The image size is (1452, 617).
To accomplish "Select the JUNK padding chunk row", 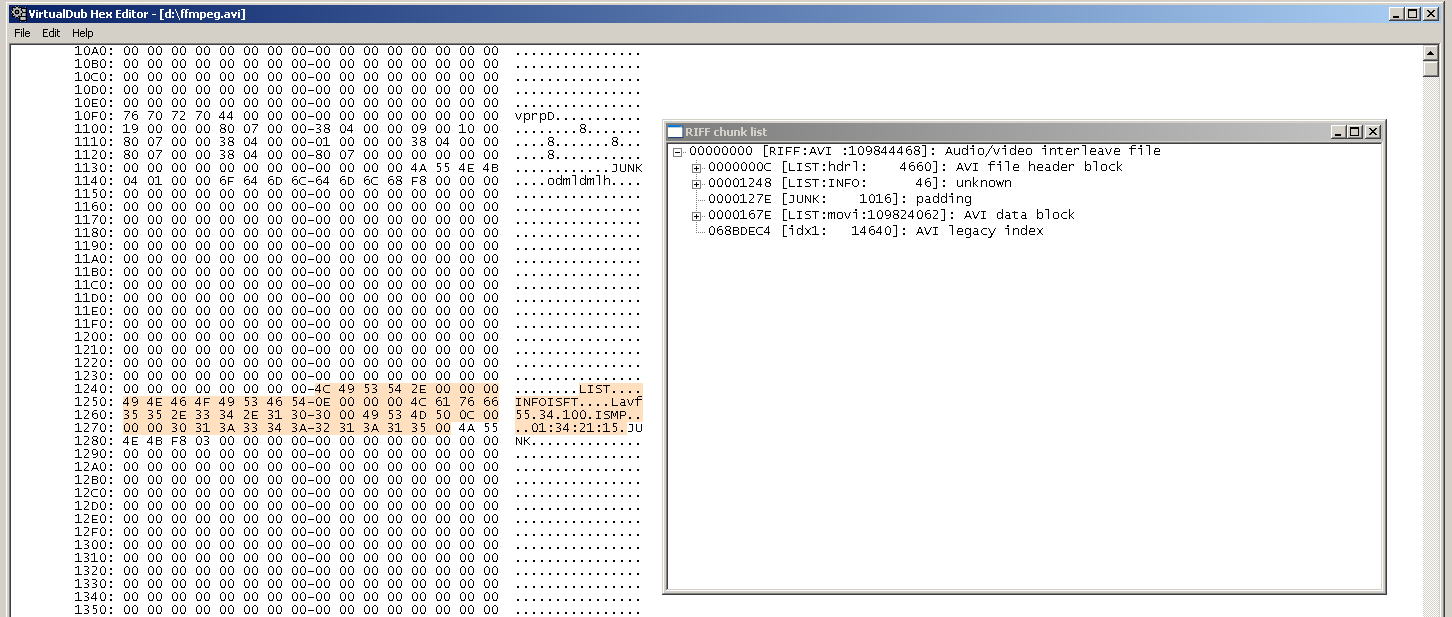I will tap(839, 199).
